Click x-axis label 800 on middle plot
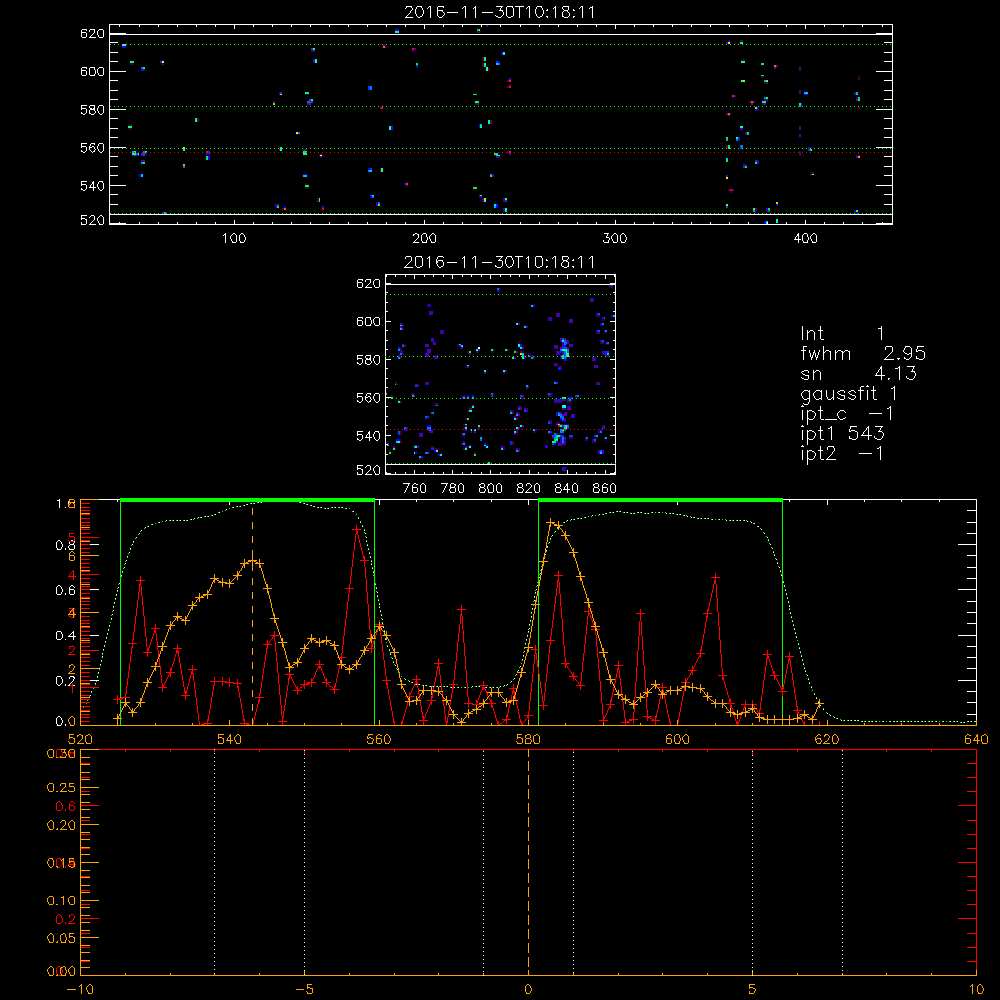Image resolution: width=1000 pixels, height=1000 pixels. coord(490,489)
